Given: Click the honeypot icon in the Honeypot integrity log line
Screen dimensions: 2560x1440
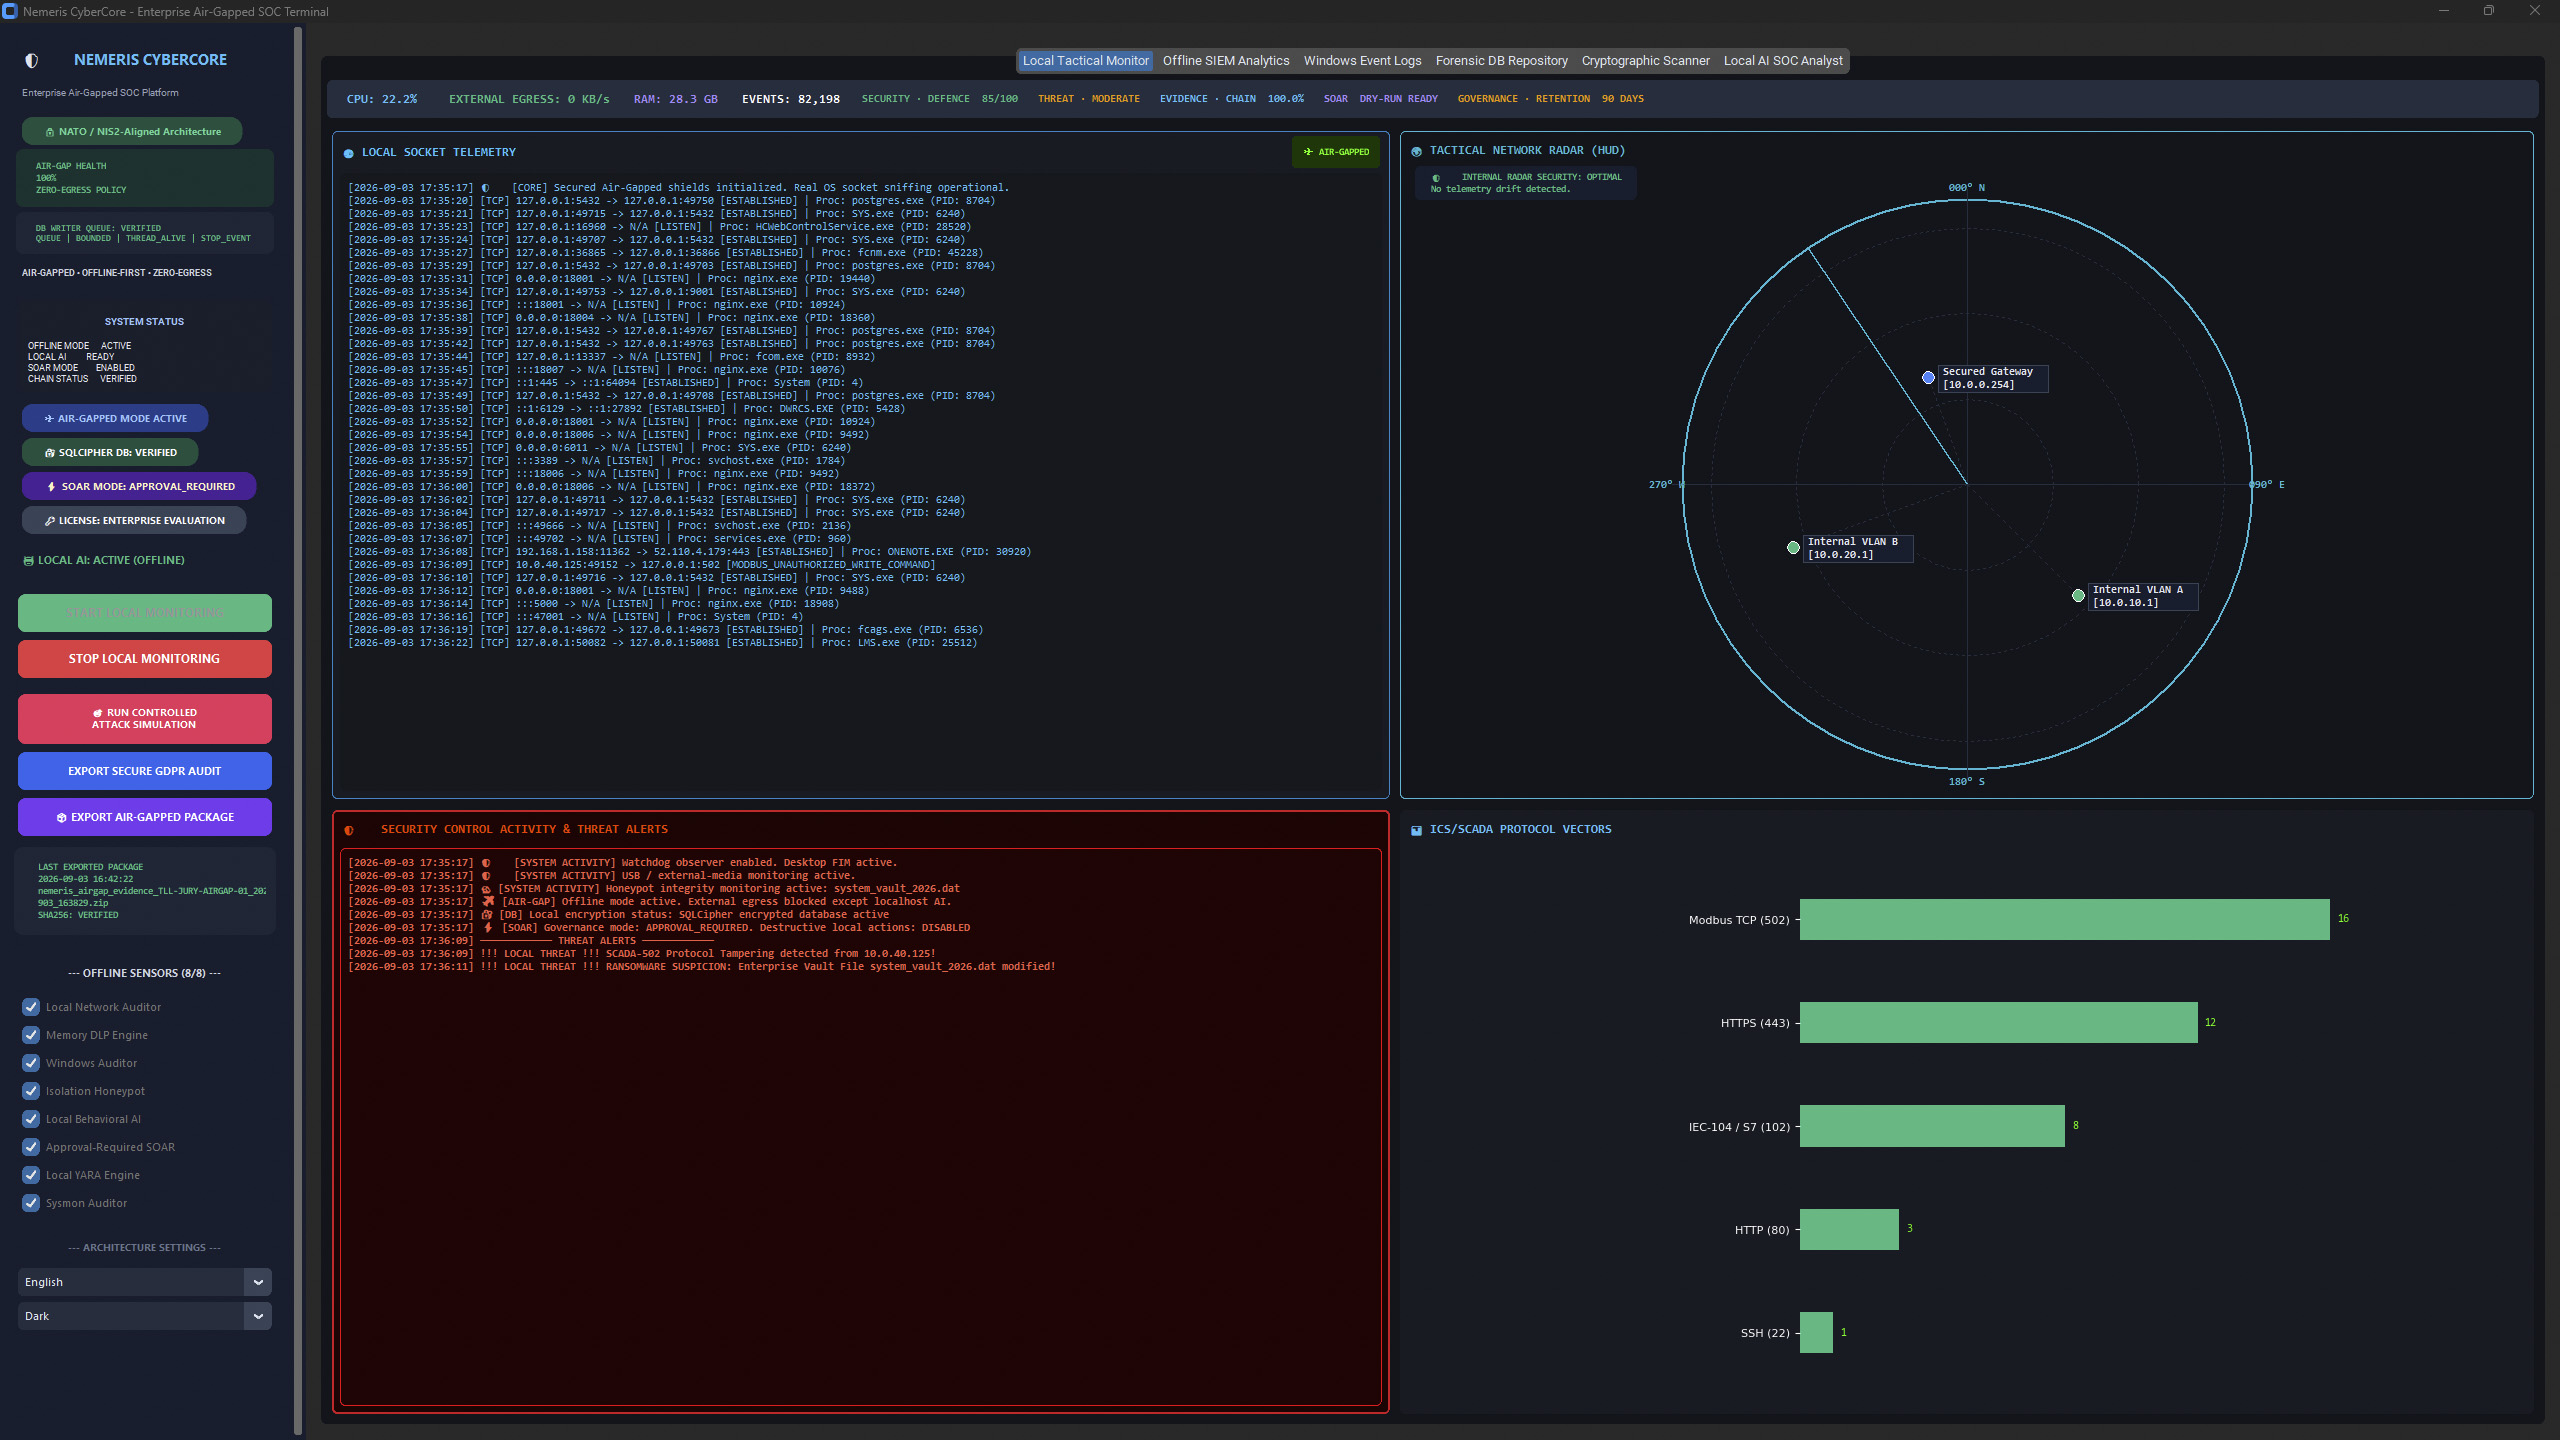Looking at the screenshot, I should (487, 889).
